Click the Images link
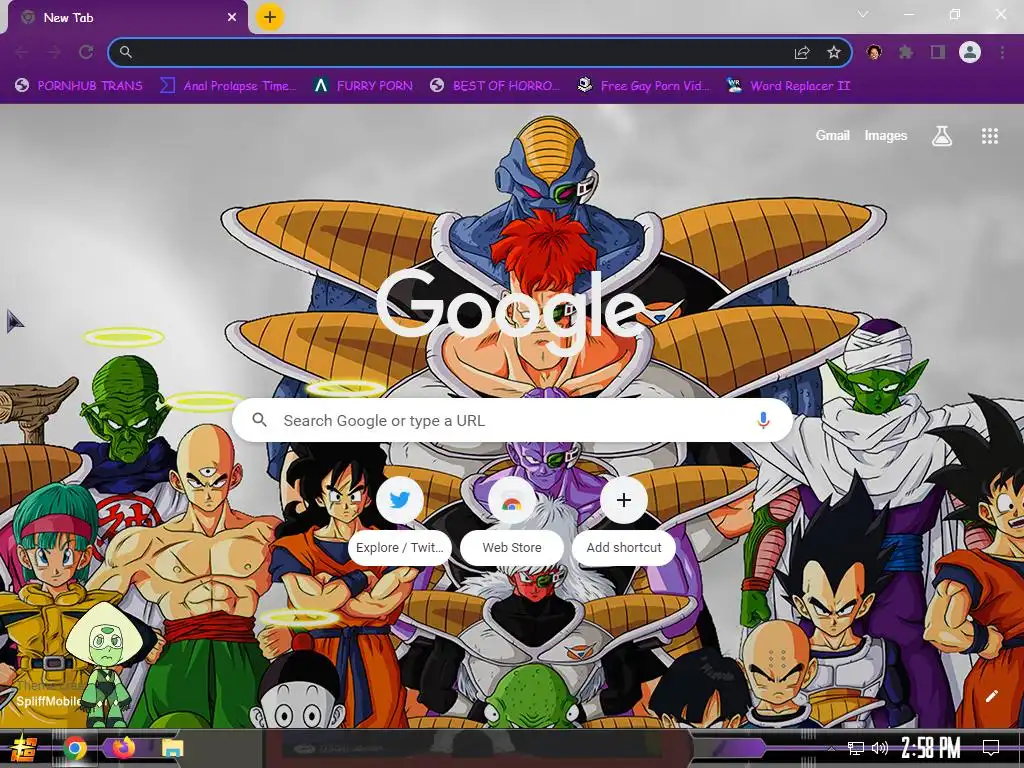This screenshot has width=1024, height=768. 886,136
